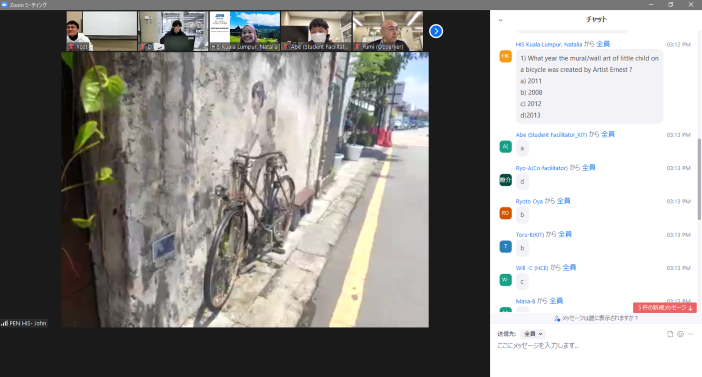
Task: Click the chat panel vertical scrollbar
Action: tap(699, 179)
